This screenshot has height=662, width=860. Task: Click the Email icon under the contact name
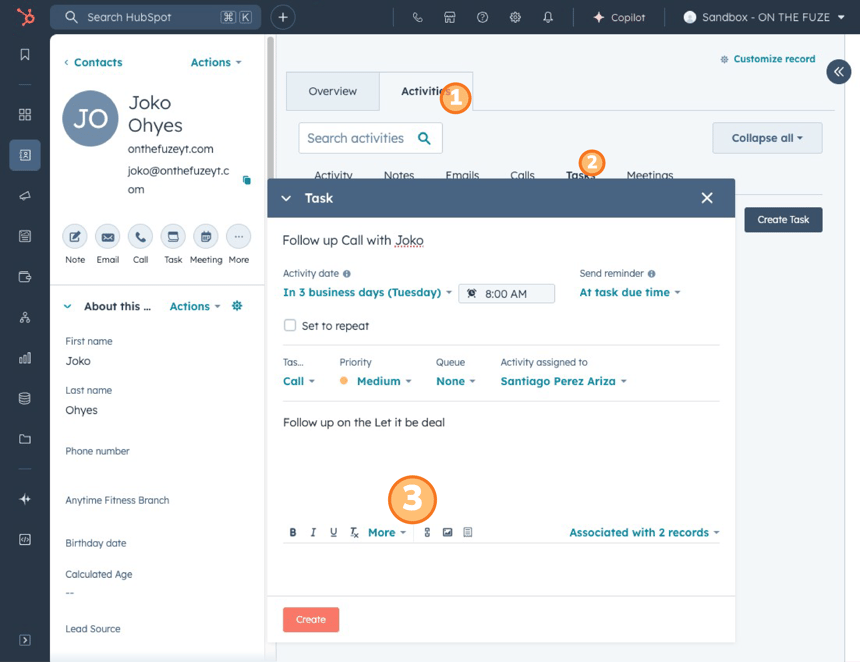[108, 237]
